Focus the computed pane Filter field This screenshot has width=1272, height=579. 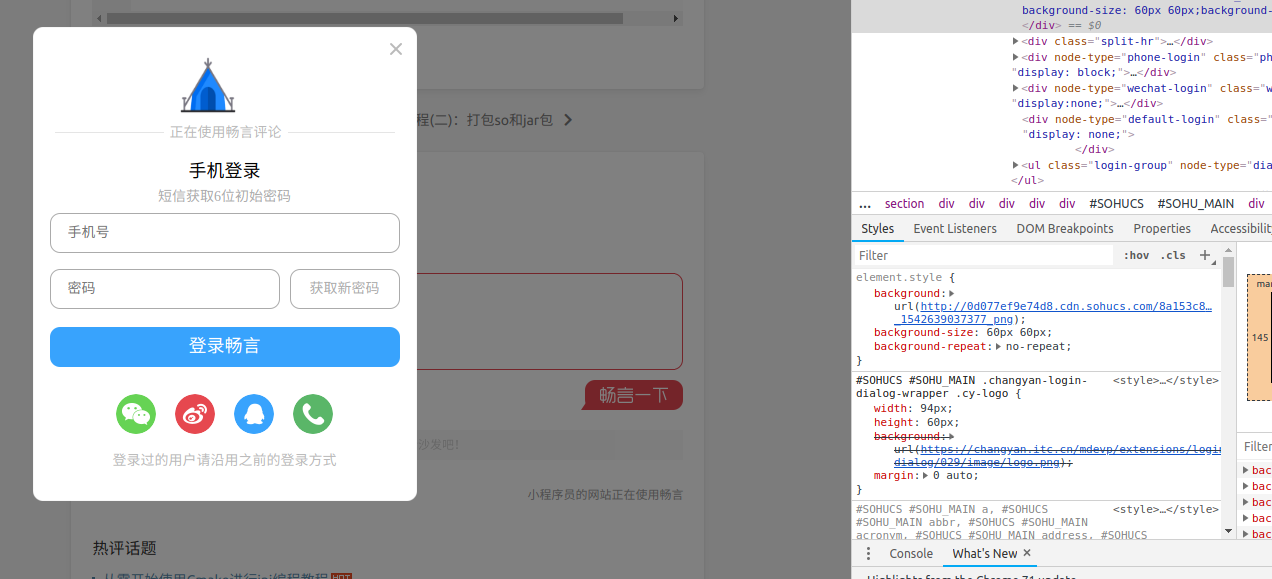[1257, 447]
